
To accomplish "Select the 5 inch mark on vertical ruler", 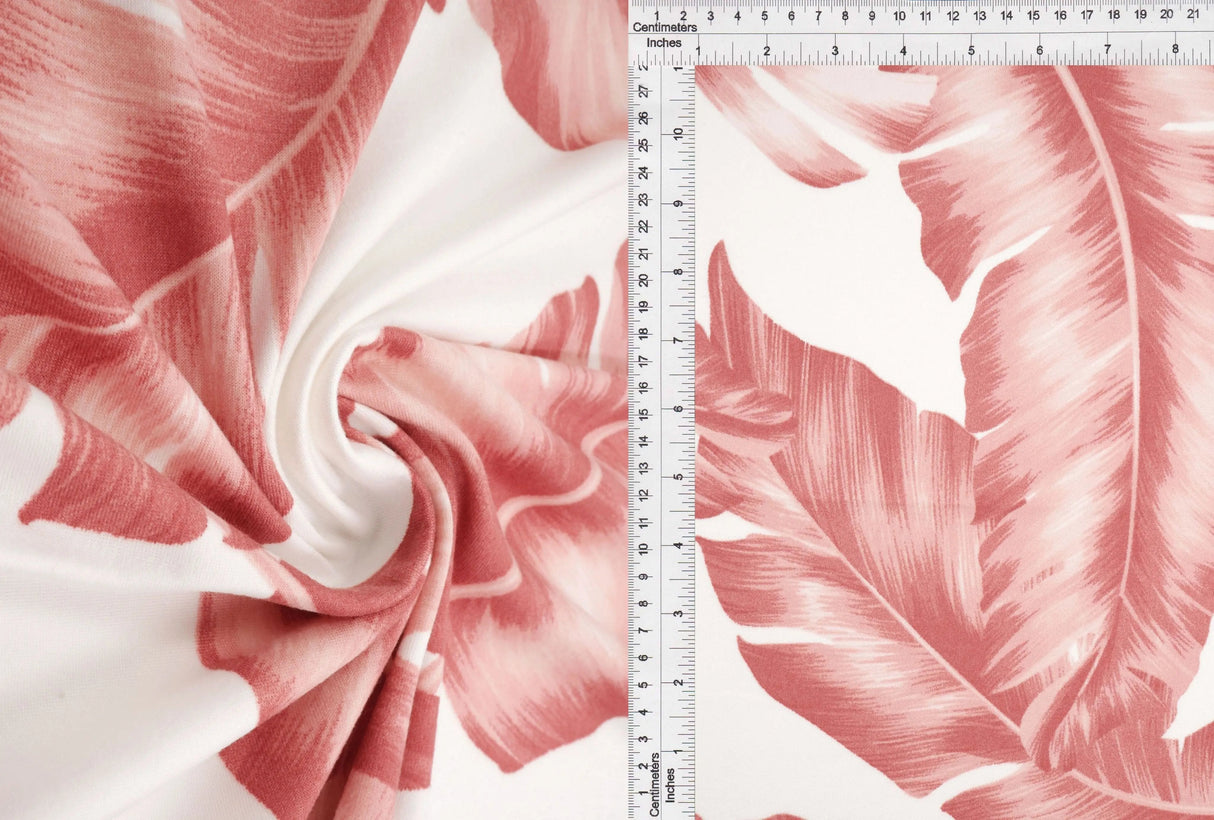I will pyautogui.click(x=677, y=477).
